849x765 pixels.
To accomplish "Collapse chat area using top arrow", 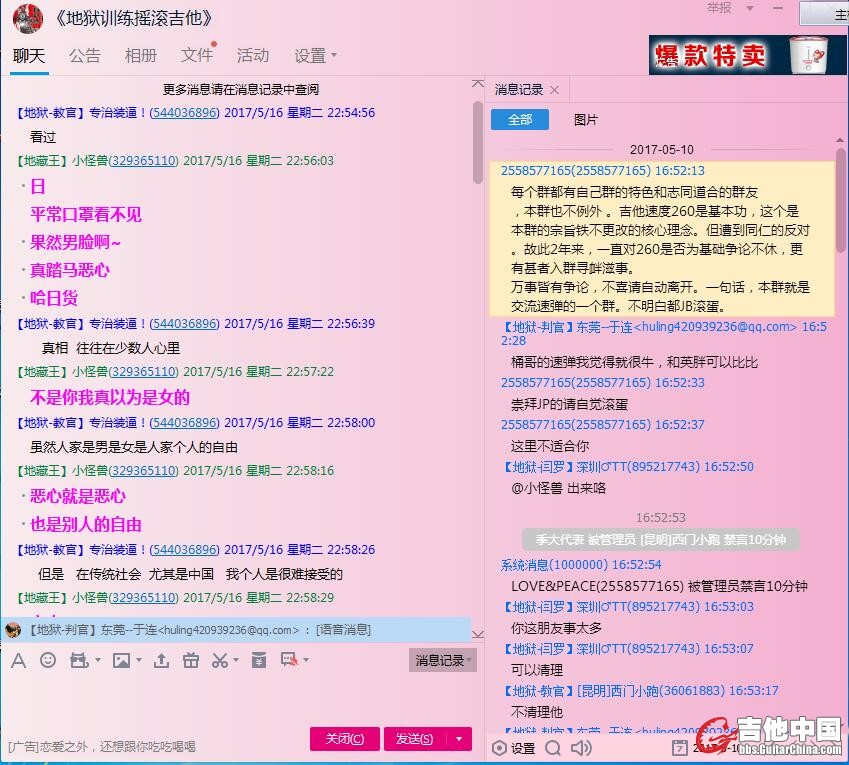I will 478,83.
